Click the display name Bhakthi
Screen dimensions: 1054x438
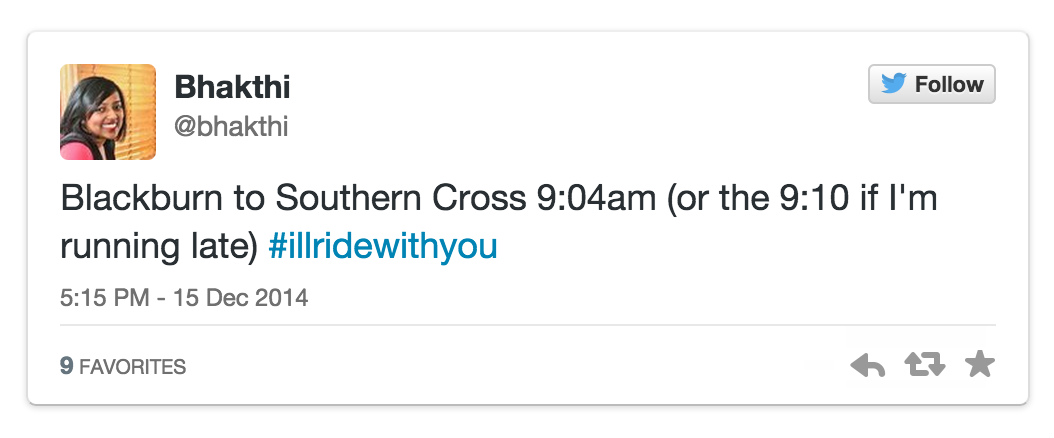click(x=232, y=88)
